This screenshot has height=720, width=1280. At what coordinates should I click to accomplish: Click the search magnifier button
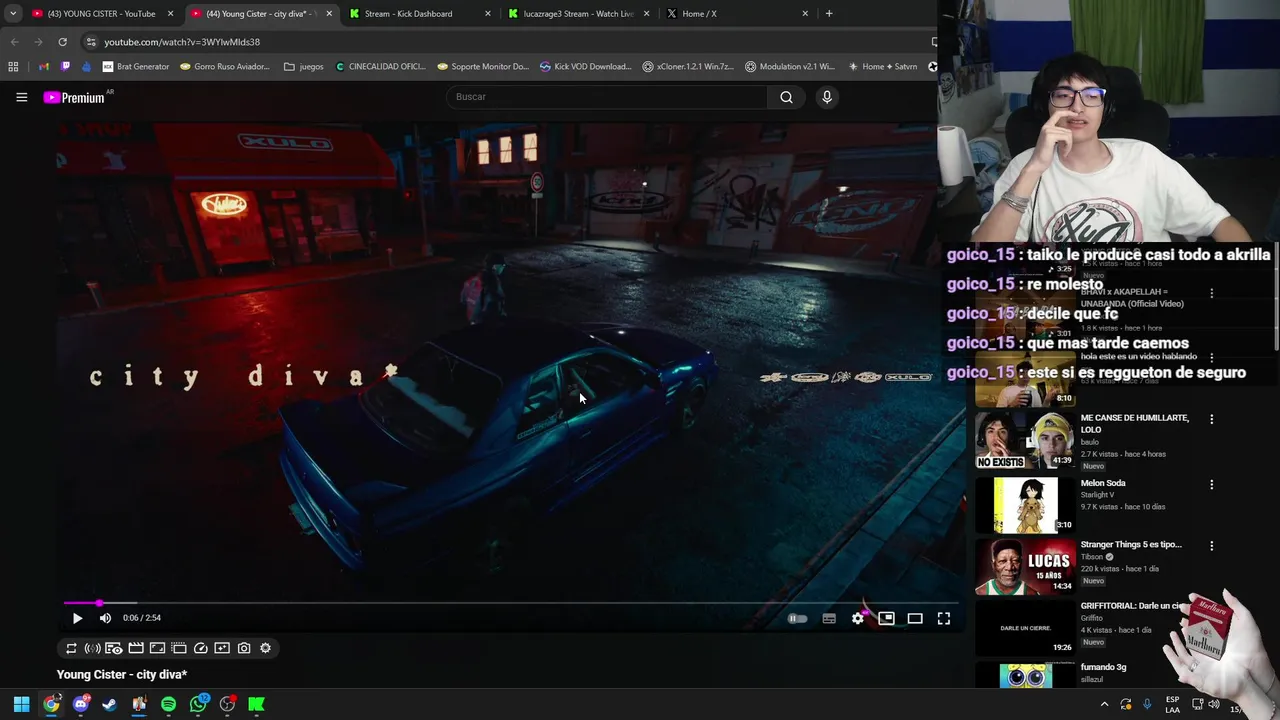coord(786,97)
